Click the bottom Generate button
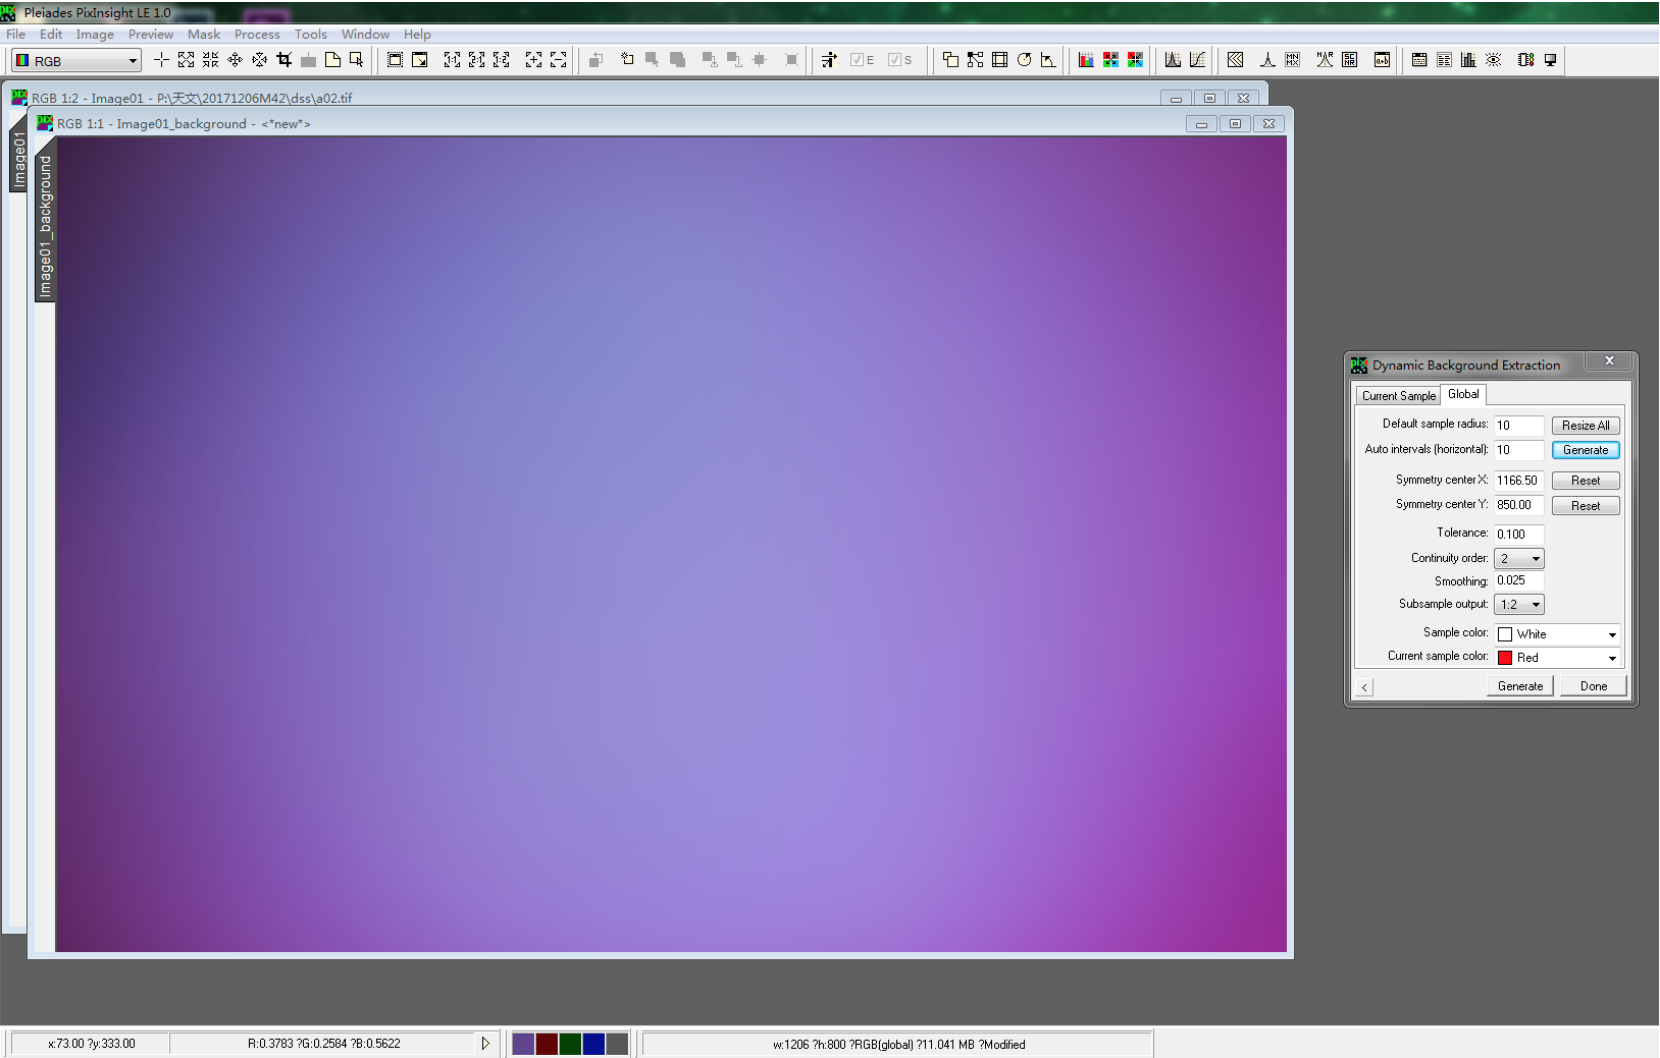This screenshot has width=1660, height=1058. point(1520,686)
